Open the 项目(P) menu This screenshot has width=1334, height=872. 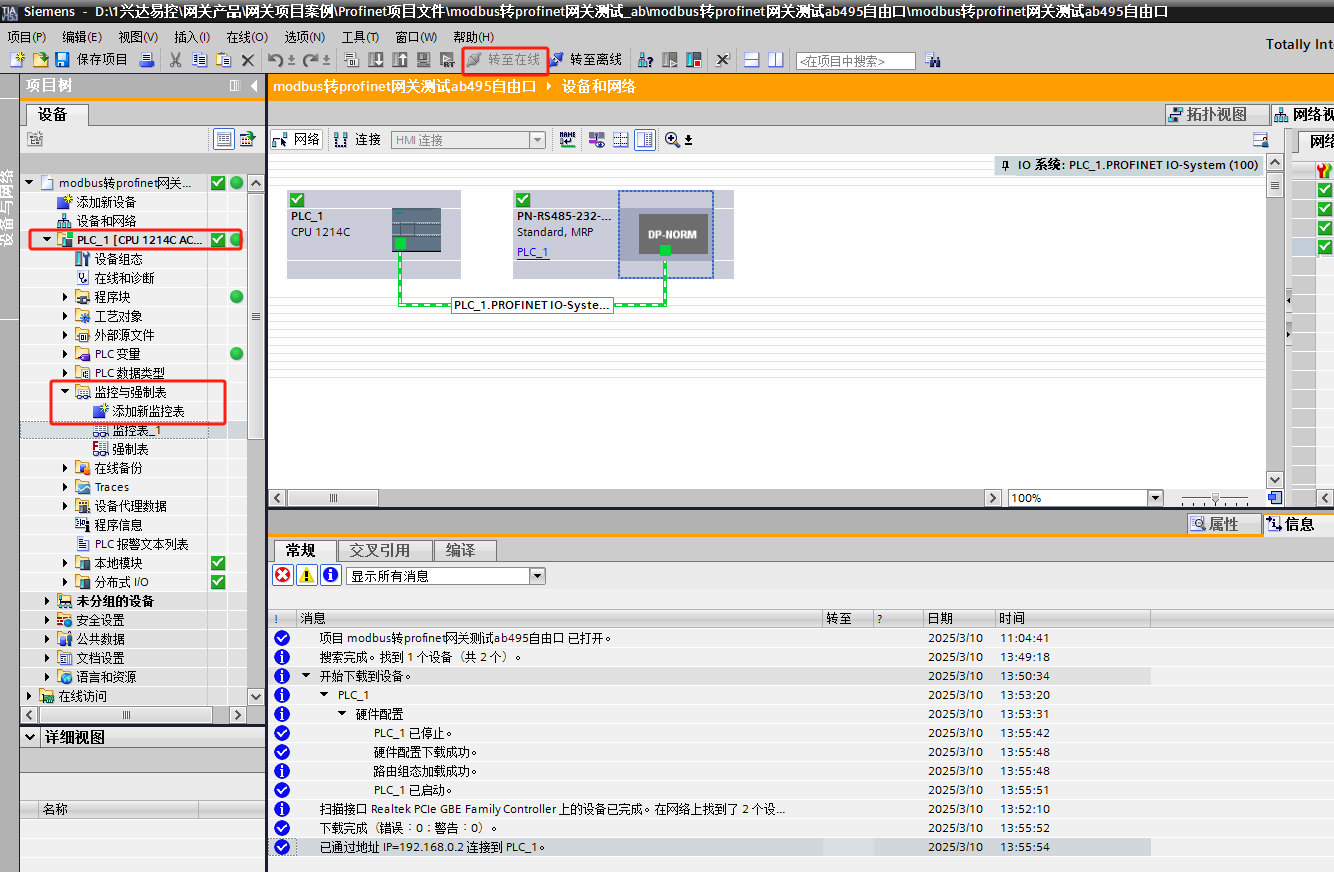click(27, 37)
